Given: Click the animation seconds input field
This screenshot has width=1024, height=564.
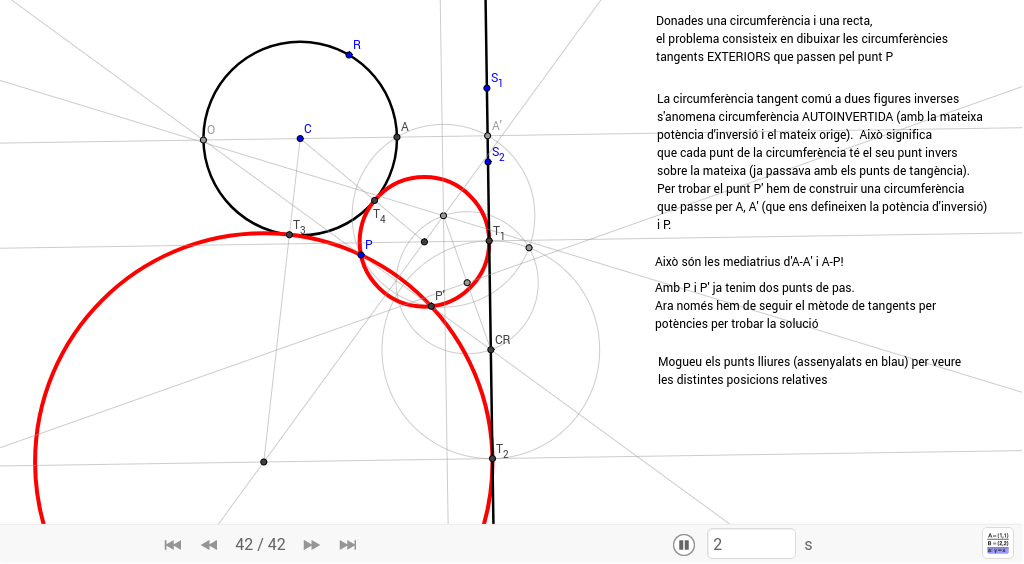Looking at the screenshot, I should coord(751,544).
